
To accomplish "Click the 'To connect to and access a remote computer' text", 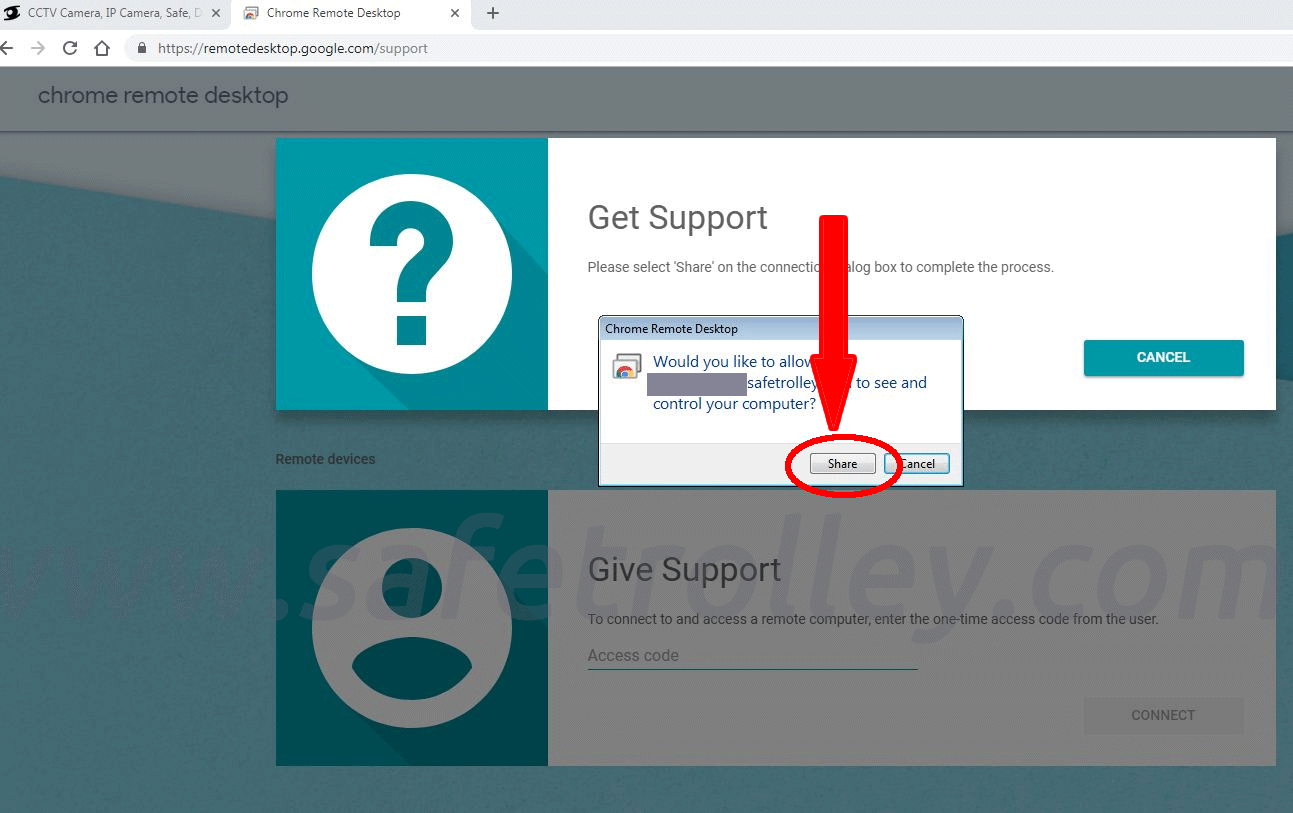I will coord(873,619).
